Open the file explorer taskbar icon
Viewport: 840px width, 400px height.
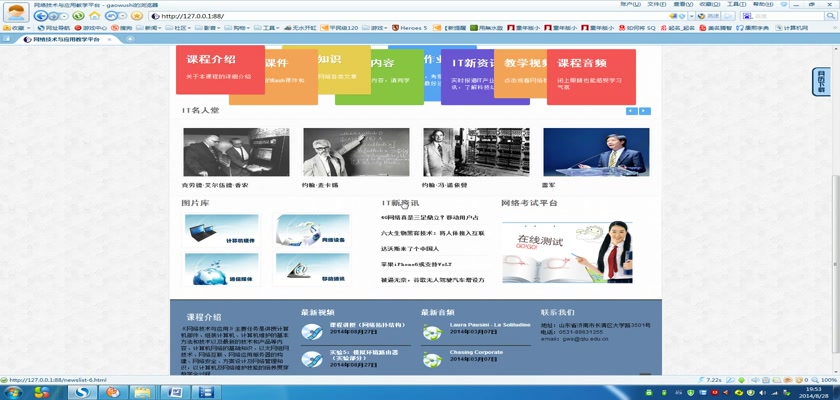point(144,393)
